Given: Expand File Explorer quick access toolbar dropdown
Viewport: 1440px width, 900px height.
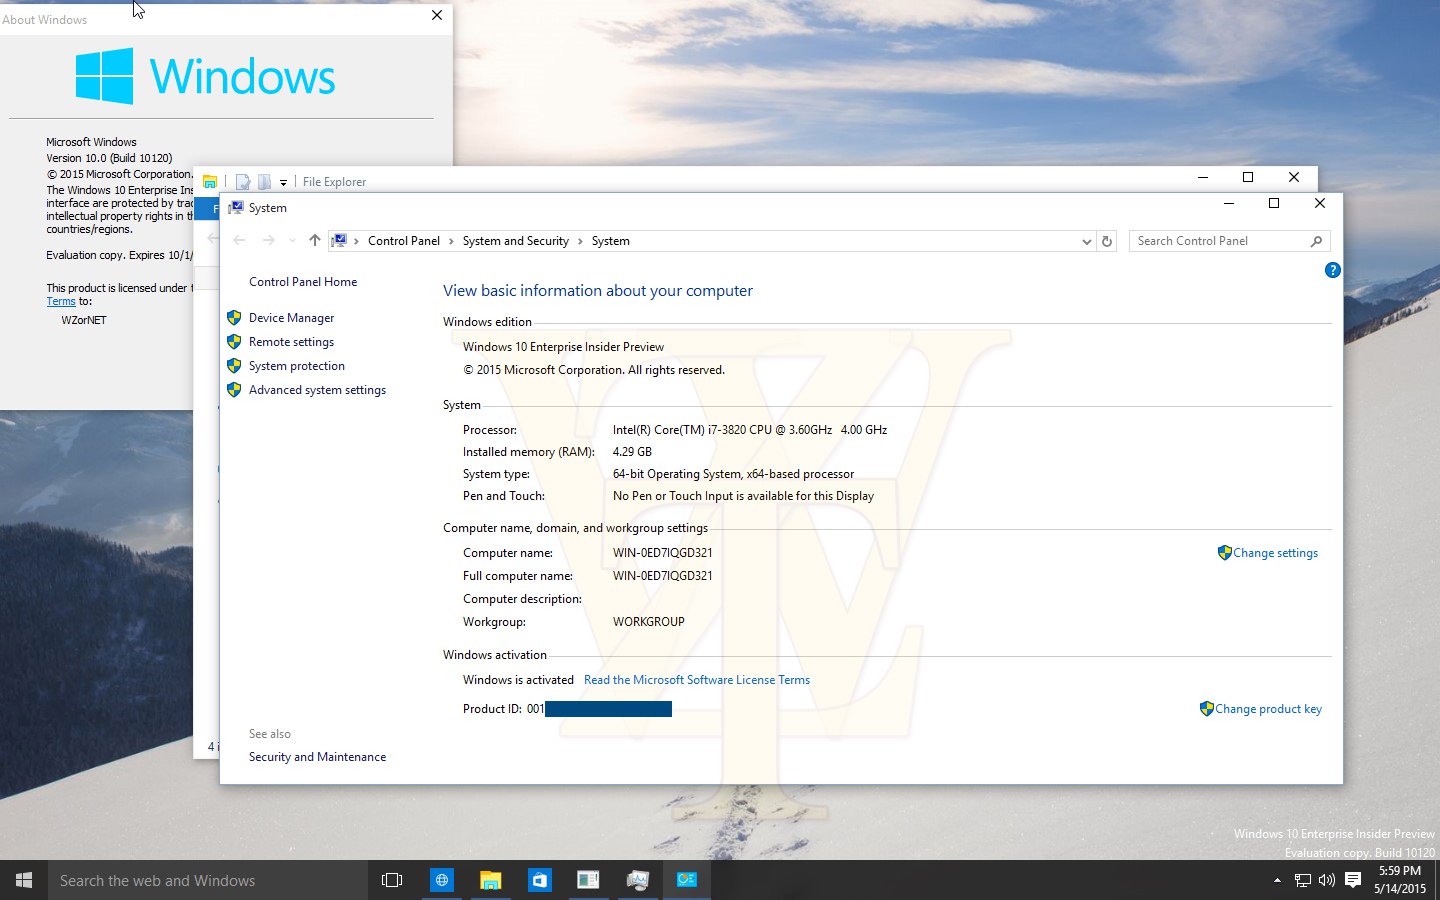Looking at the screenshot, I should click(x=283, y=182).
